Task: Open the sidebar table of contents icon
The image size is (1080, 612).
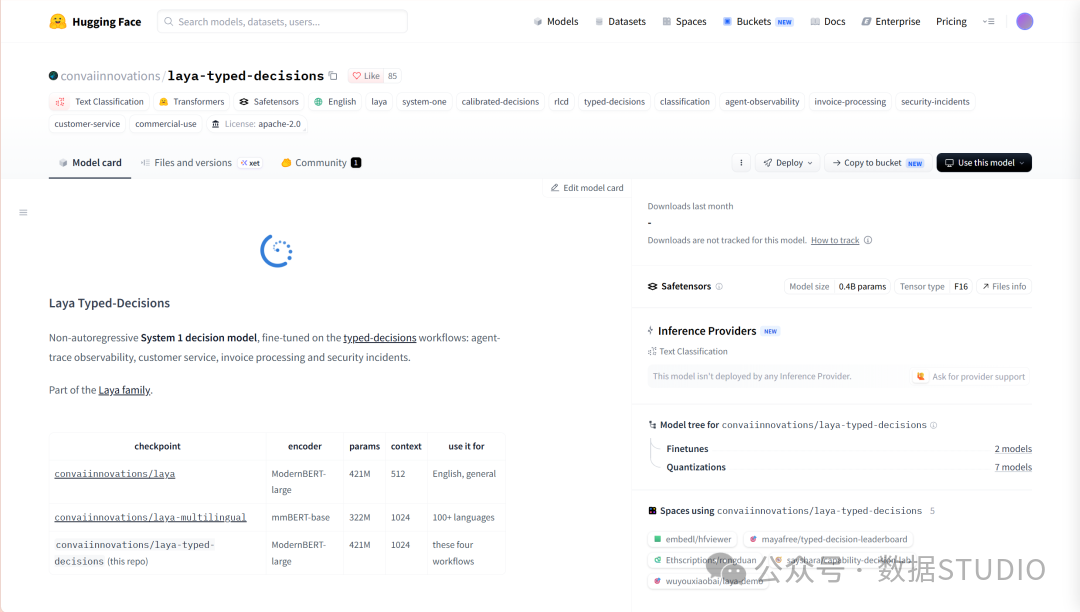Action: point(23,213)
